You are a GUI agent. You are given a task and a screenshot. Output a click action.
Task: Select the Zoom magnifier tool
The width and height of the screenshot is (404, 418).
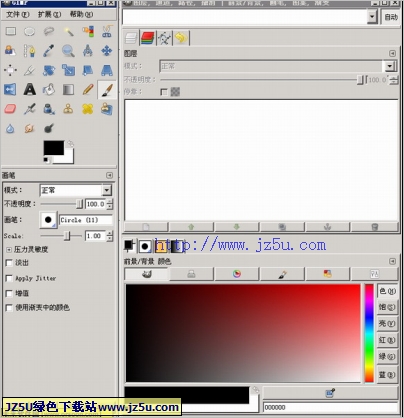click(68, 51)
